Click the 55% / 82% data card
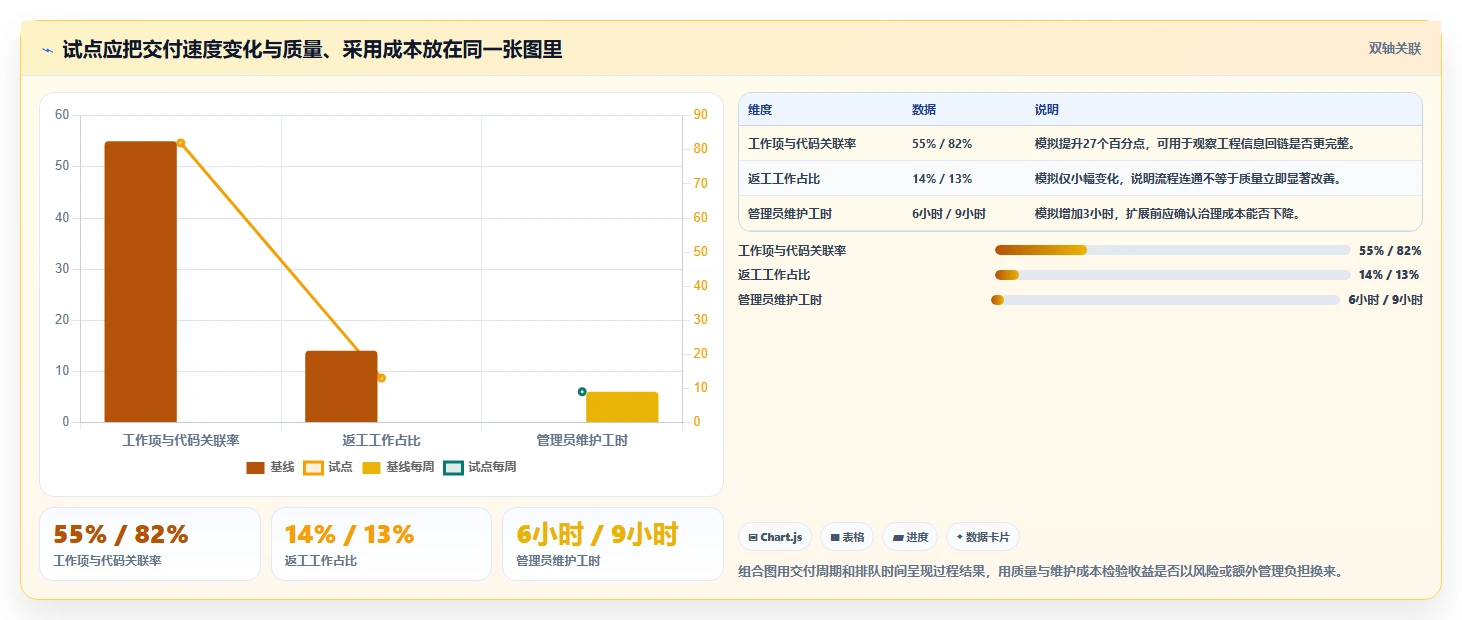This screenshot has width=1462, height=620. tap(150, 544)
